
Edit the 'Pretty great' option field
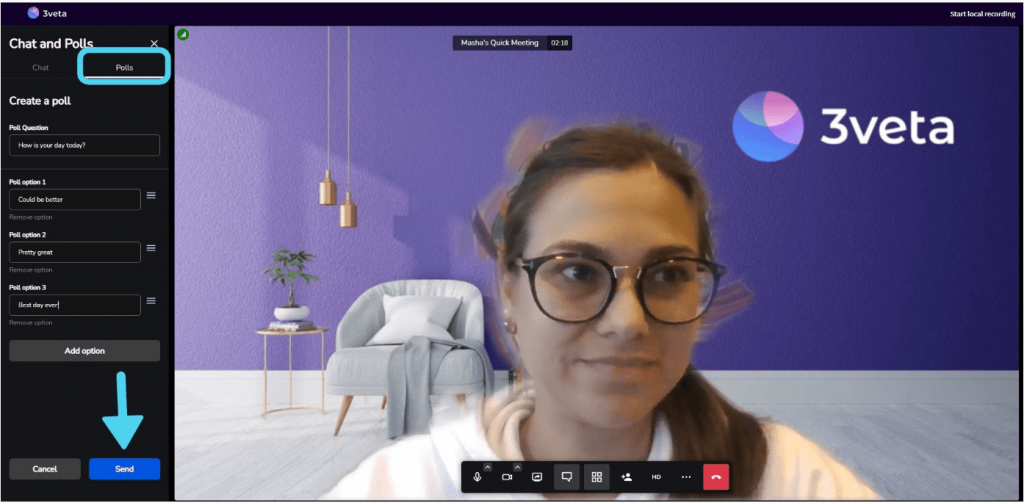coord(74,252)
